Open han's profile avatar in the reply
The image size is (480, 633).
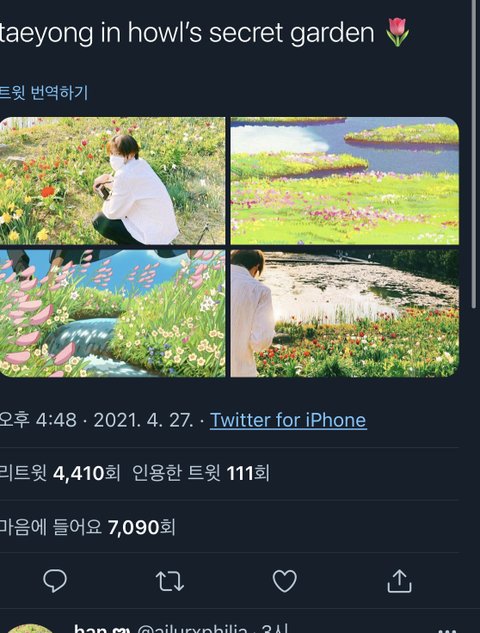pyautogui.click(x=29, y=629)
